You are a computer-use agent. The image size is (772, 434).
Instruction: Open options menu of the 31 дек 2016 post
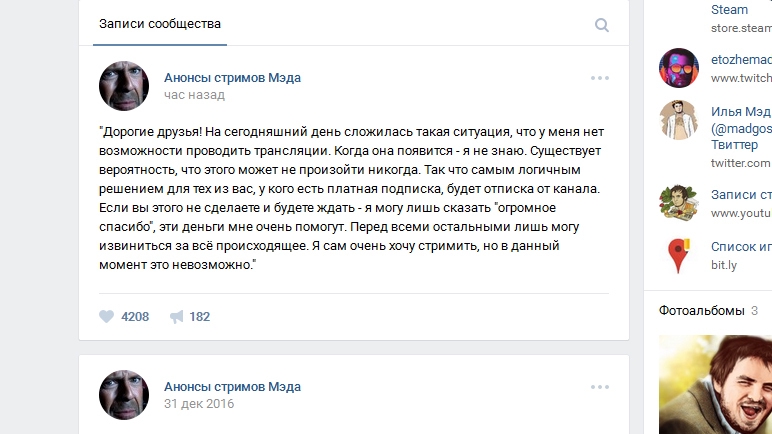coord(600,387)
